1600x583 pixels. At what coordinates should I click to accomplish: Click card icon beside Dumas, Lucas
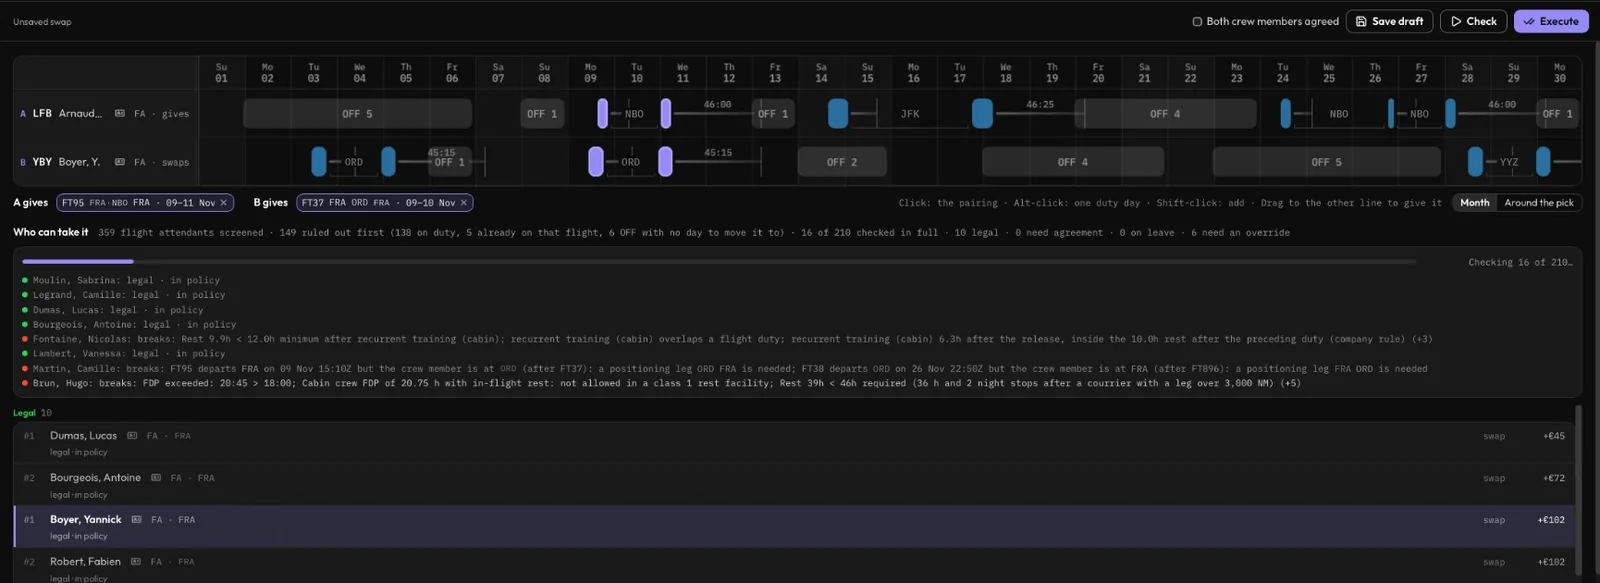tap(132, 436)
